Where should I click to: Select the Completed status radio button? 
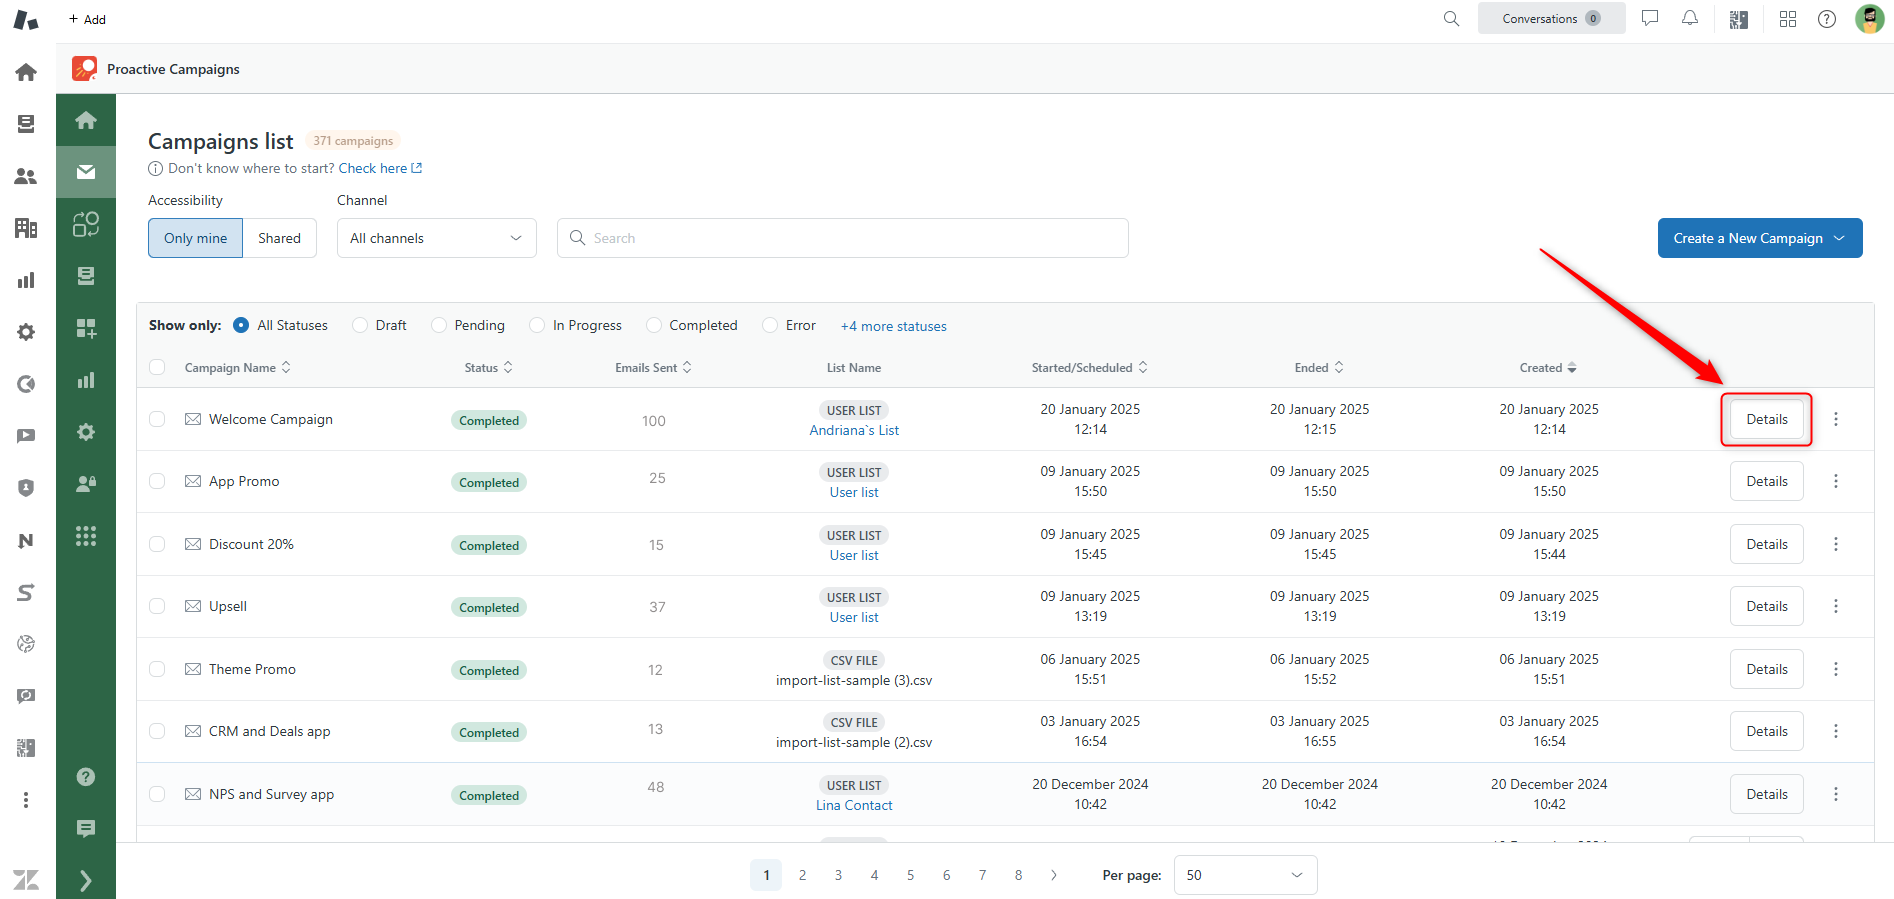click(x=654, y=325)
